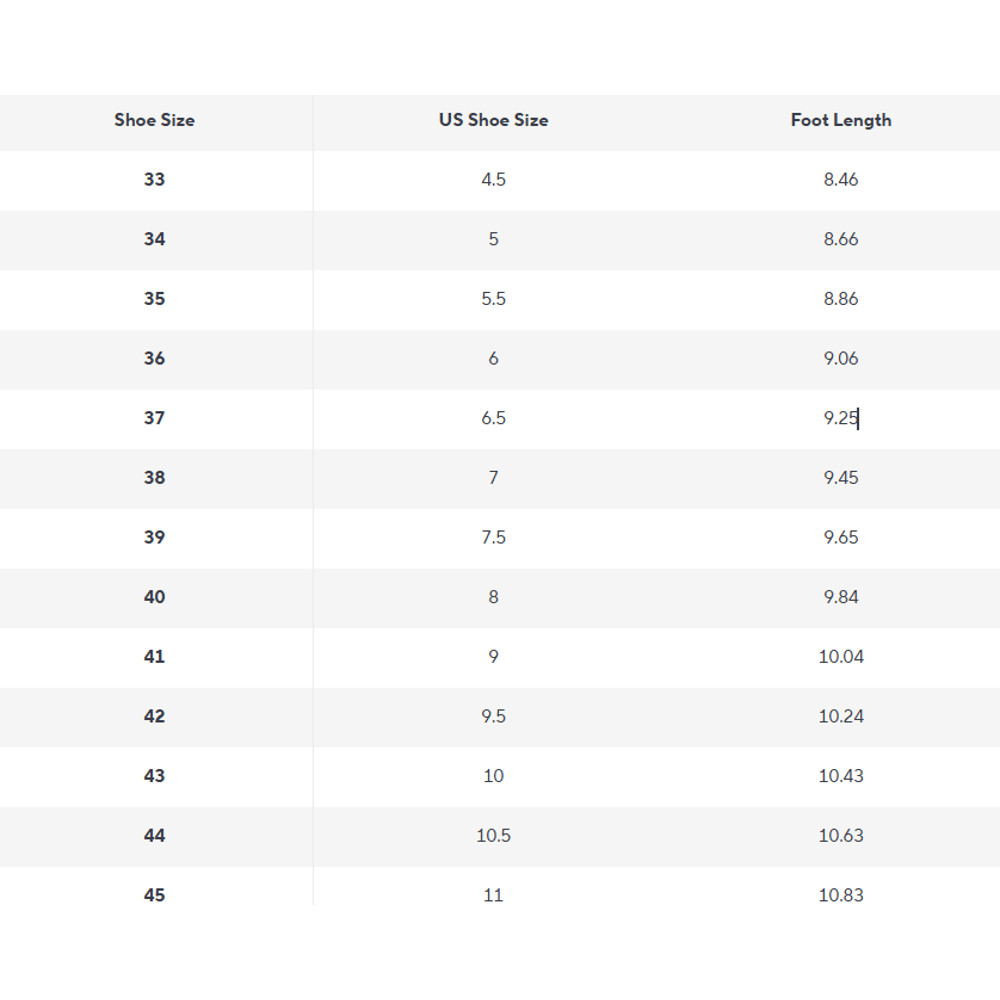Image resolution: width=1000 pixels, height=1000 pixels.
Task: Place cursor in the 9.25 foot length cell
Action: (x=840, y=418)
